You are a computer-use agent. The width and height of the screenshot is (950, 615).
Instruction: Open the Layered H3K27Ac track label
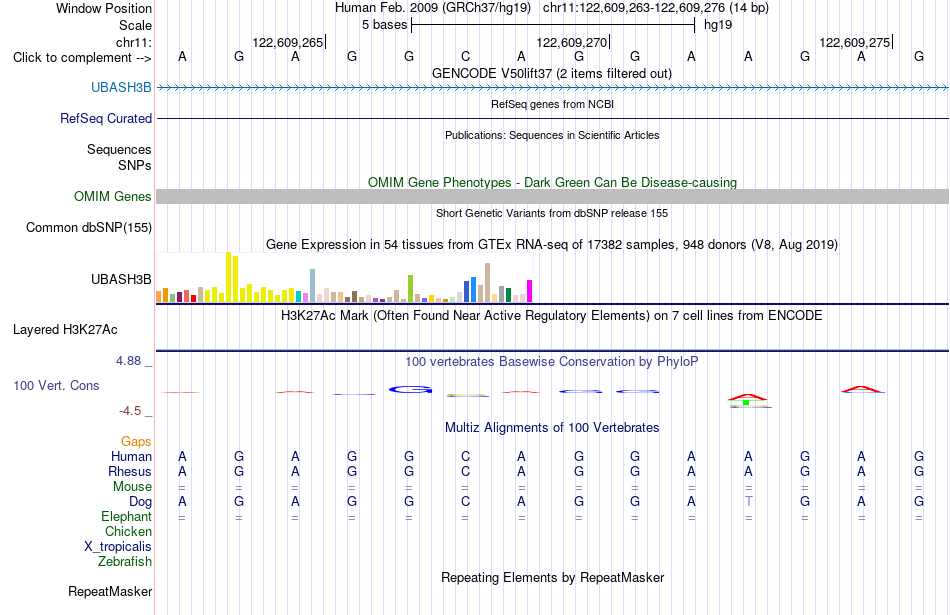pos(65,330)
